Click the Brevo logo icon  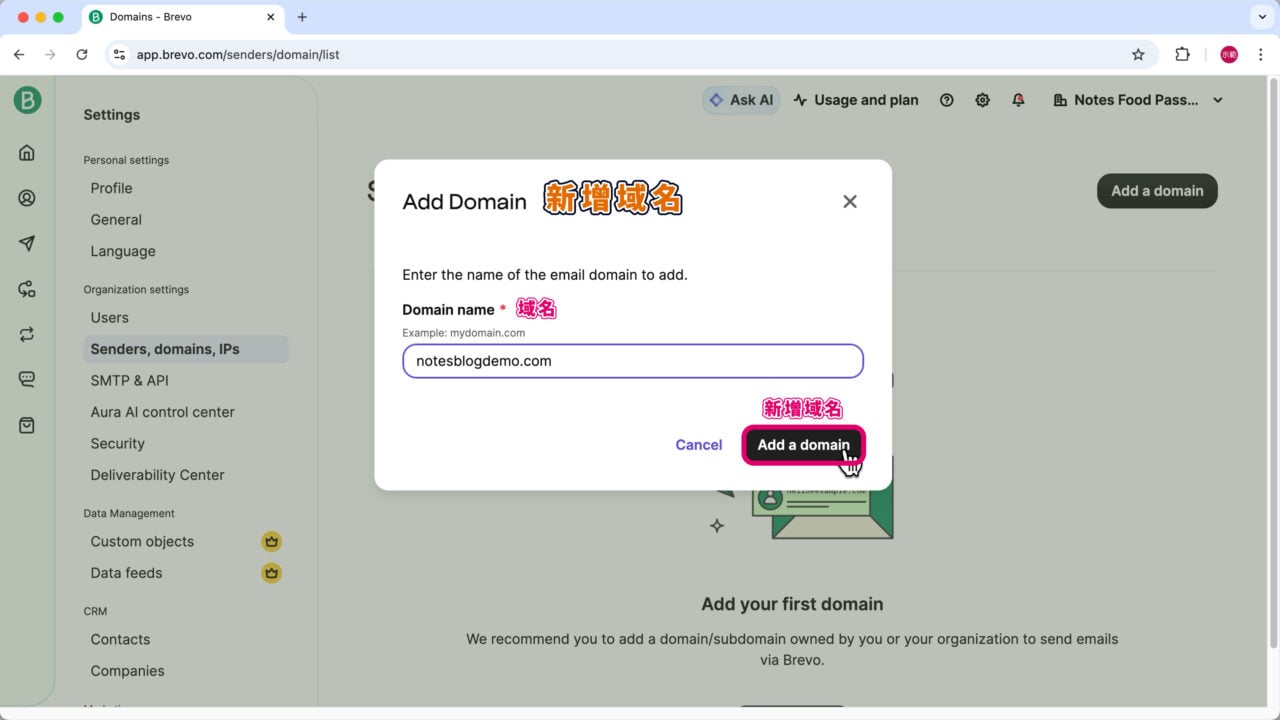[x=27, y=100]
